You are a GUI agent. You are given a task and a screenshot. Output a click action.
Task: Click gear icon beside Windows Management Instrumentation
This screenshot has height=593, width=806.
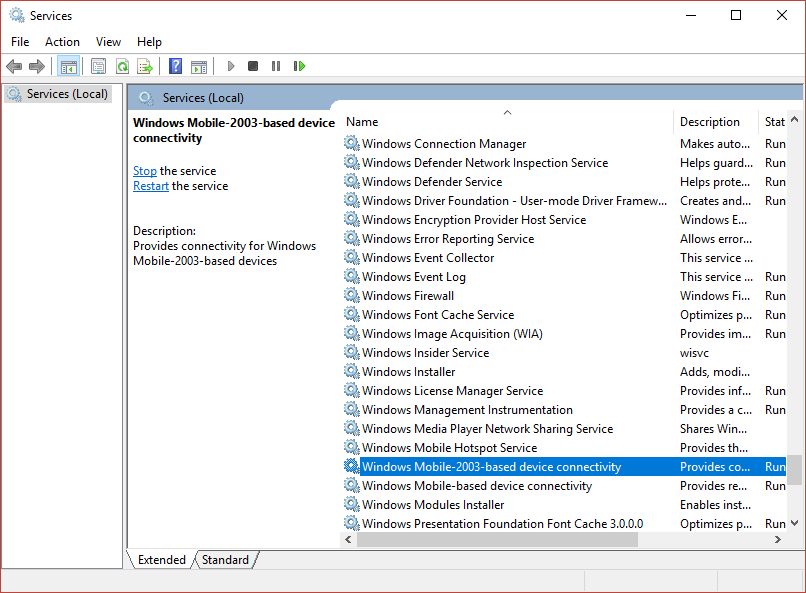click(352, 410)
